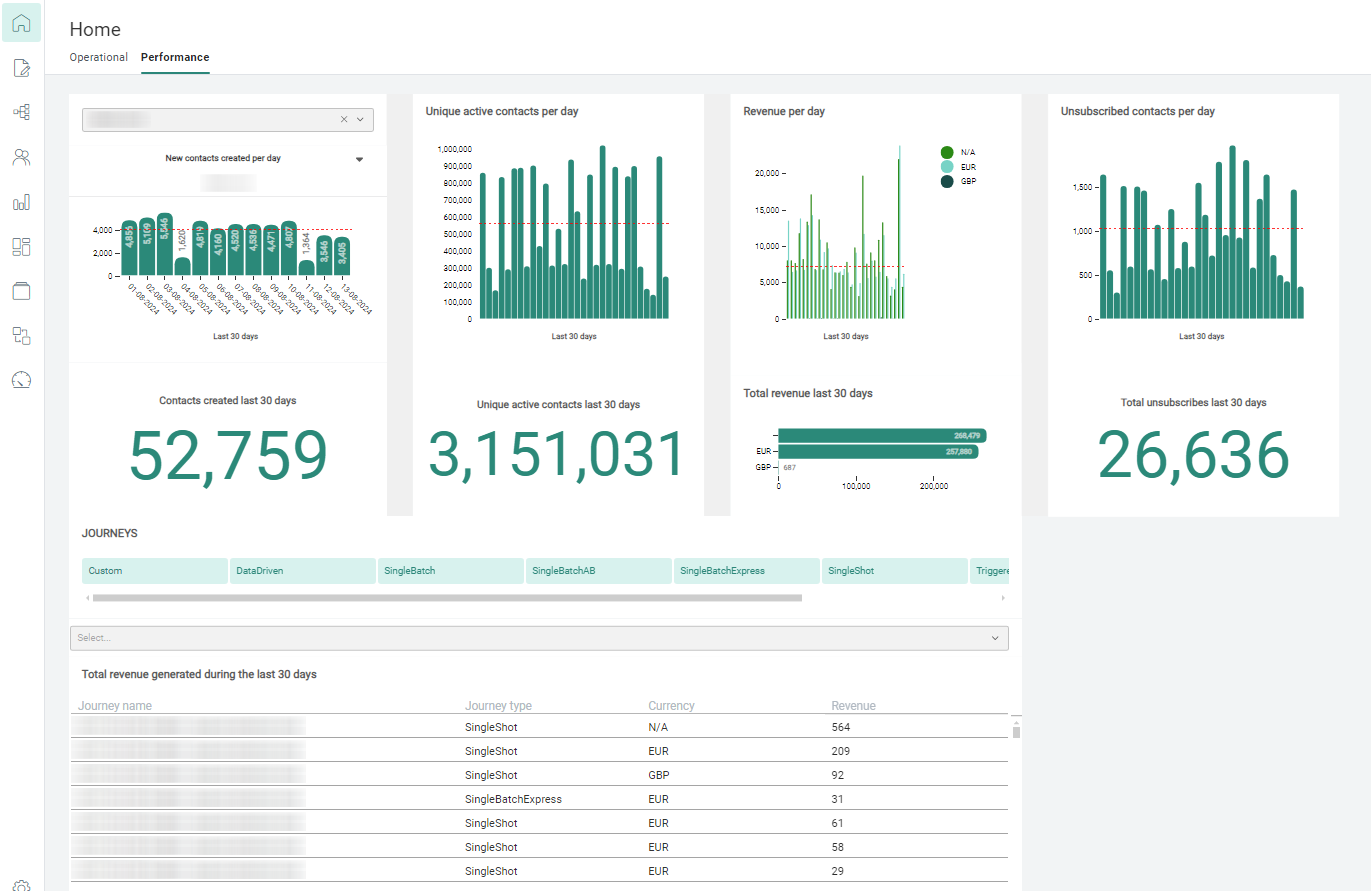The height and width of the screenshot is (891, 1371).
Task: Expand the New contacts created per day arrow
Action: pos(359,159)
